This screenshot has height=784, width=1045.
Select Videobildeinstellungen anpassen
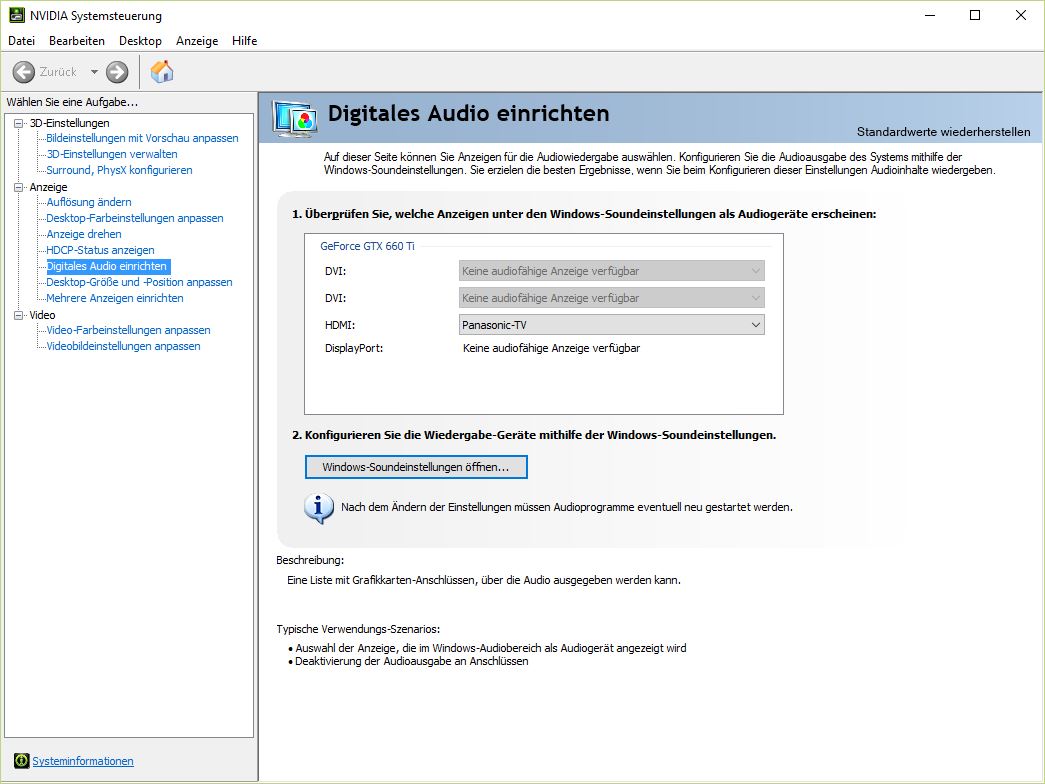(x=123, y=346)
